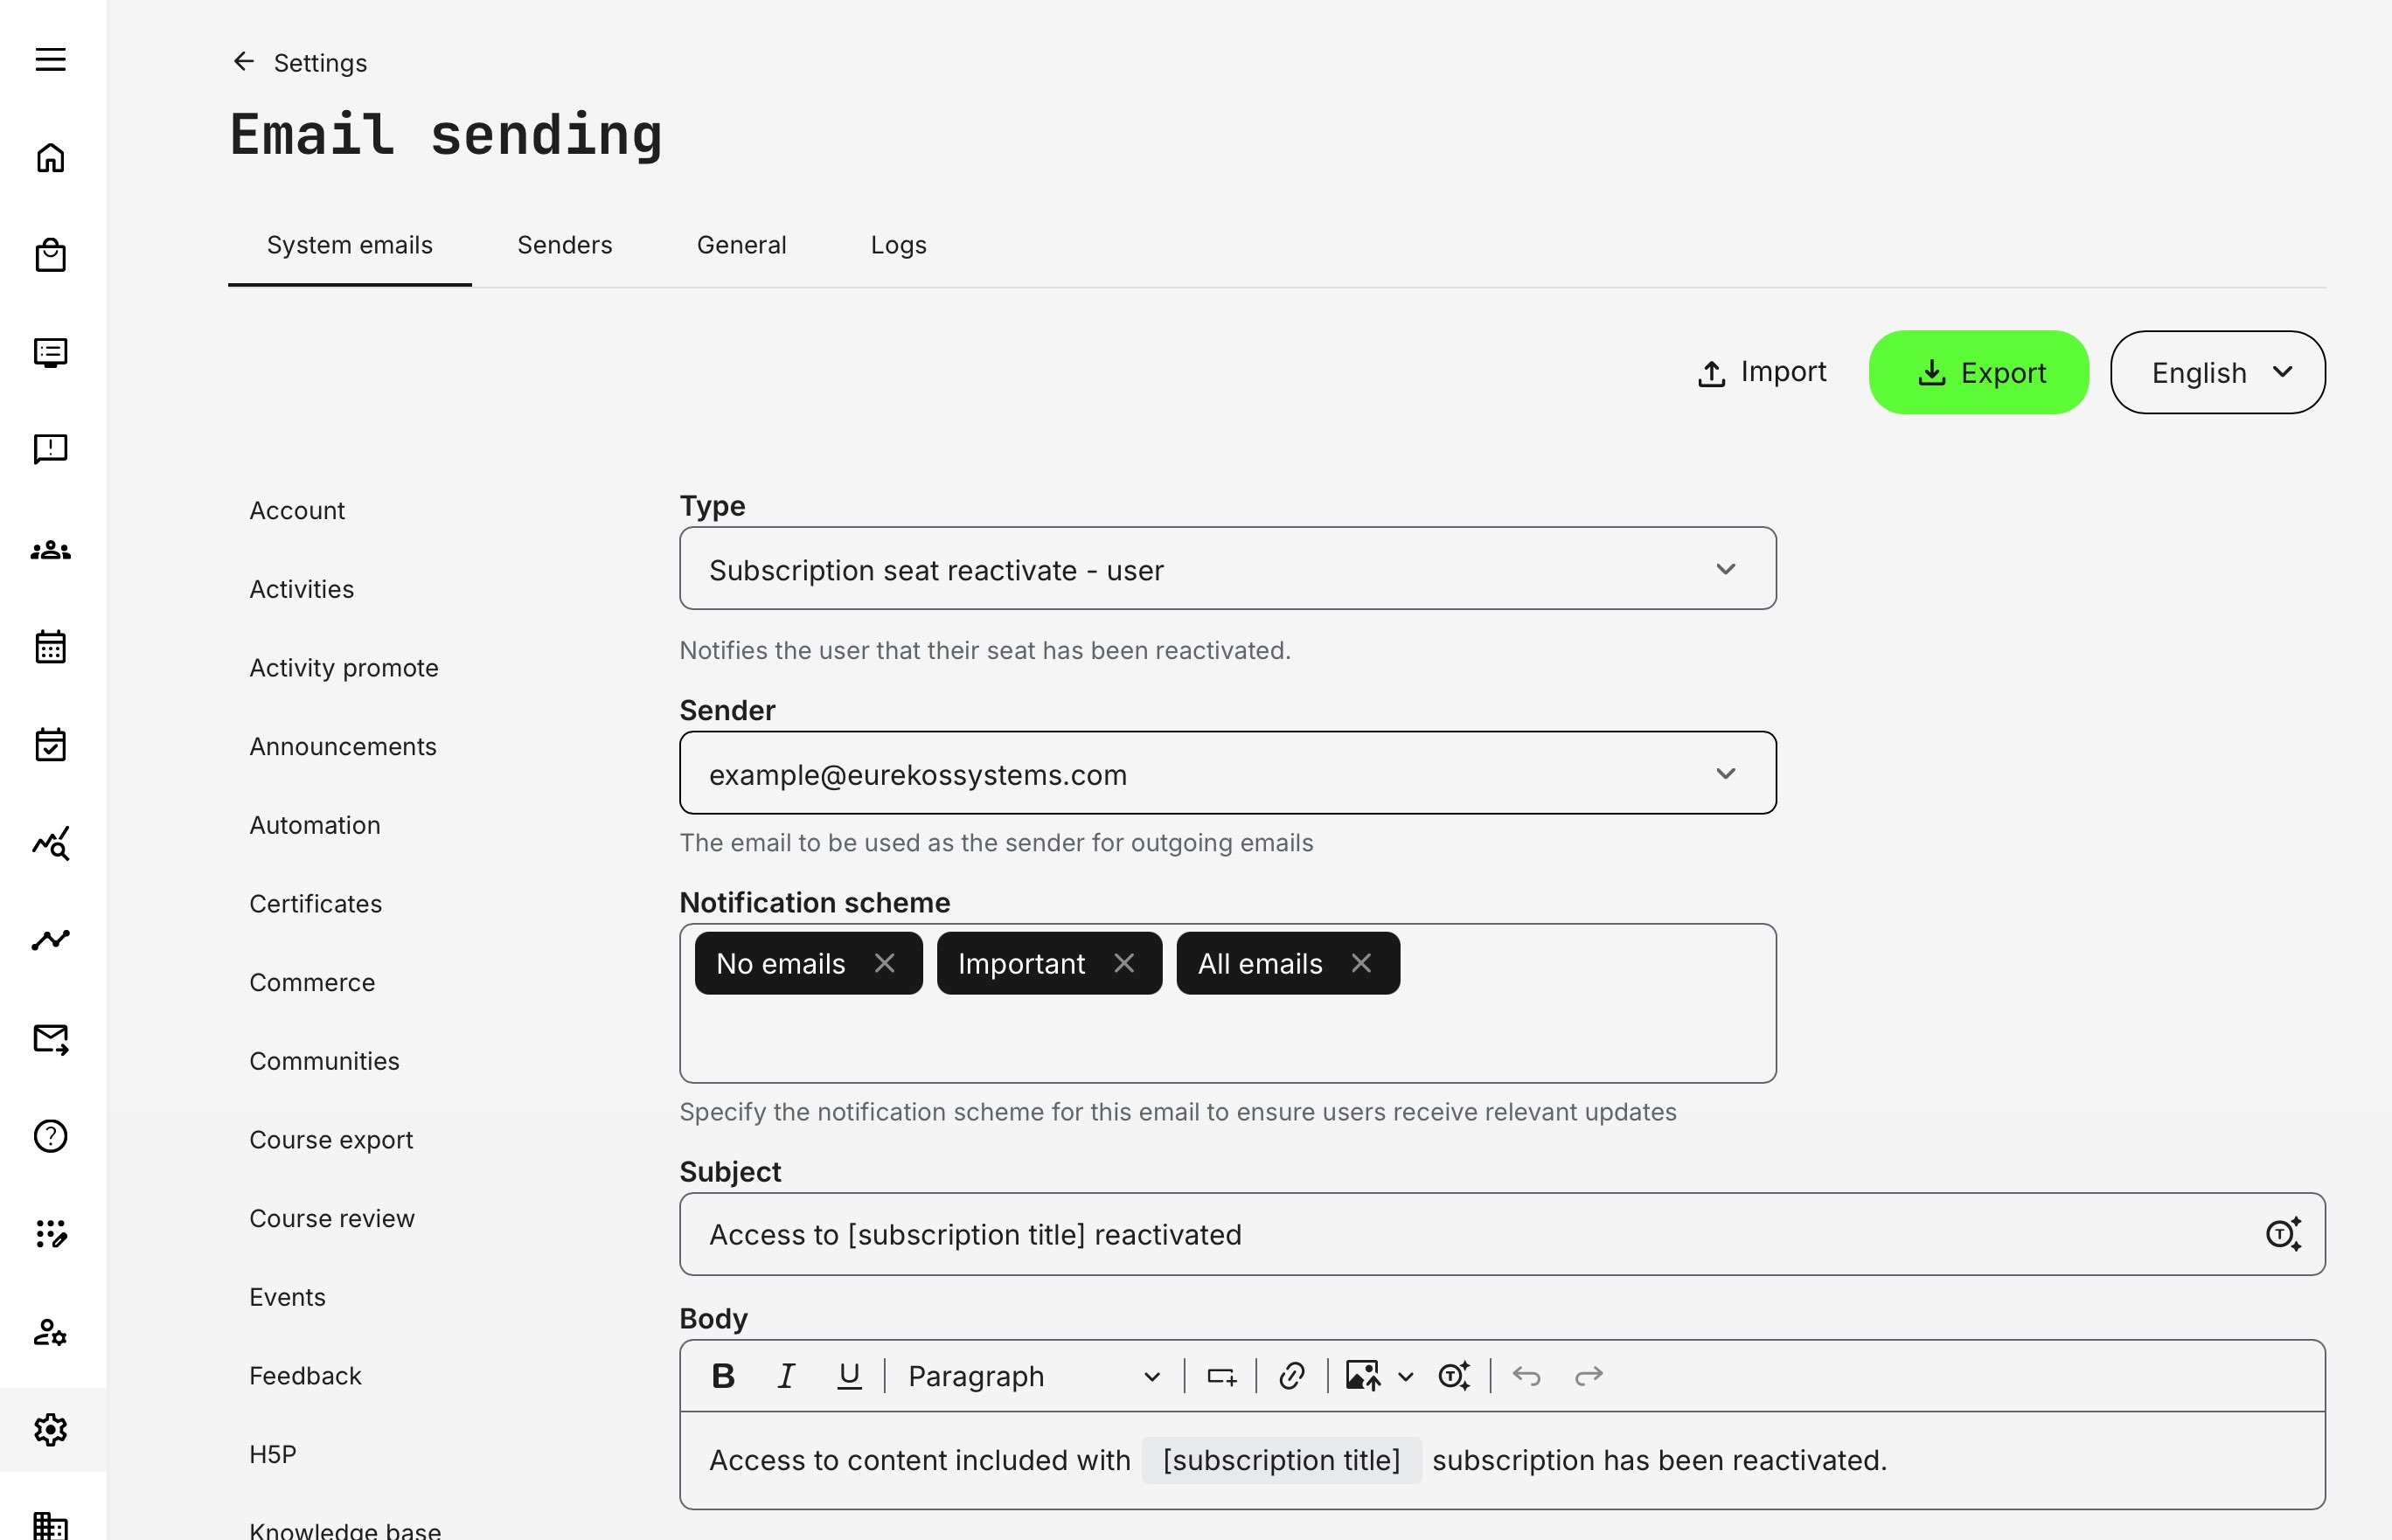Open the Logs tab
This screenshot has height=1540, width=2392.
[898, 245]
